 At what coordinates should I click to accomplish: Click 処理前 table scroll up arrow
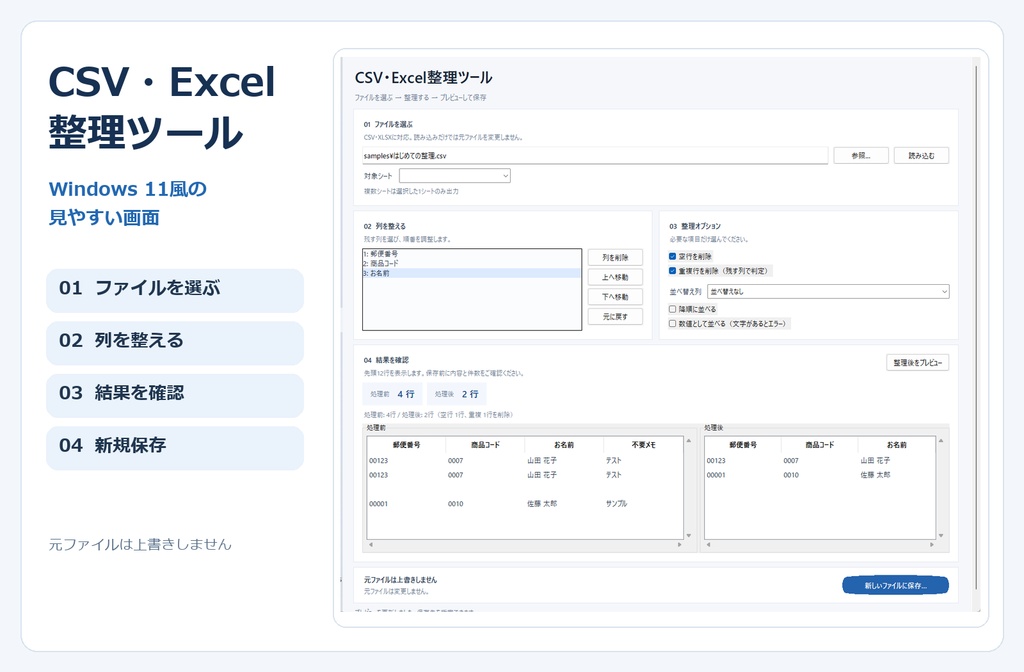tap(688, 441)
